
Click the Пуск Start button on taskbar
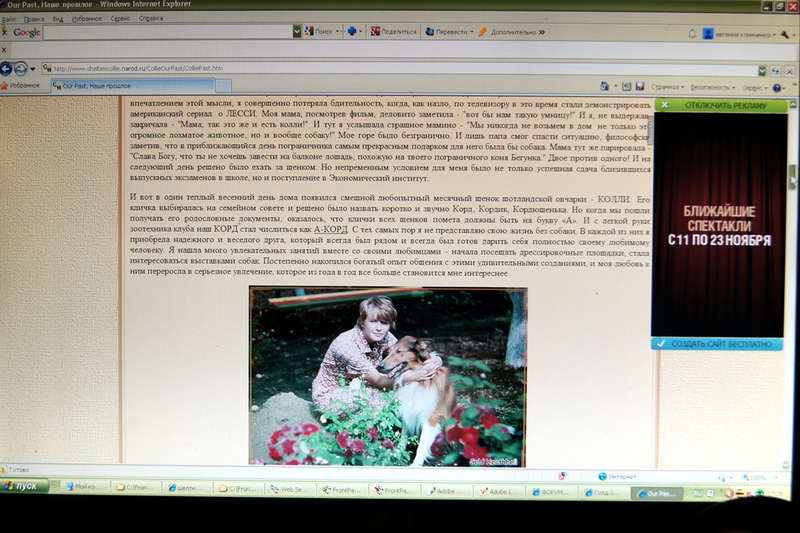(x=24, y=486)
